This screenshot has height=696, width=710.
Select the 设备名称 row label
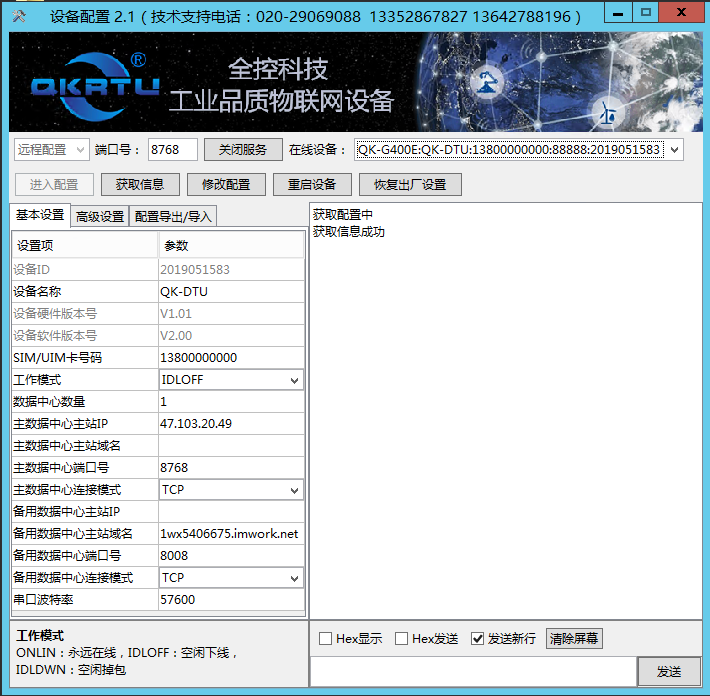pyautogui.click(x=37, y=292)
